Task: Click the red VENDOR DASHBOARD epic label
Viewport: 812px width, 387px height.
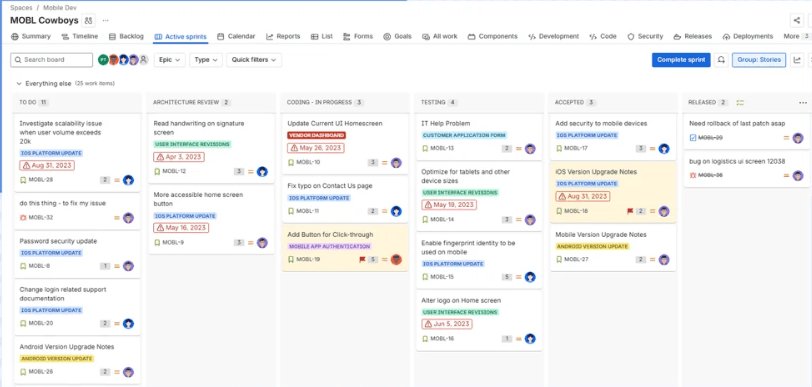Action: coord(316,135)
